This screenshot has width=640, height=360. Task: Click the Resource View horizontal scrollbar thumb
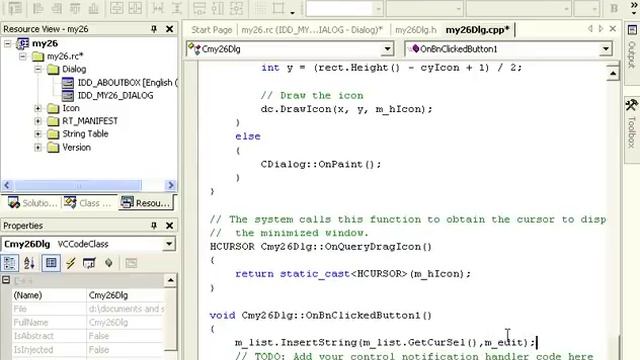(78, 185)
